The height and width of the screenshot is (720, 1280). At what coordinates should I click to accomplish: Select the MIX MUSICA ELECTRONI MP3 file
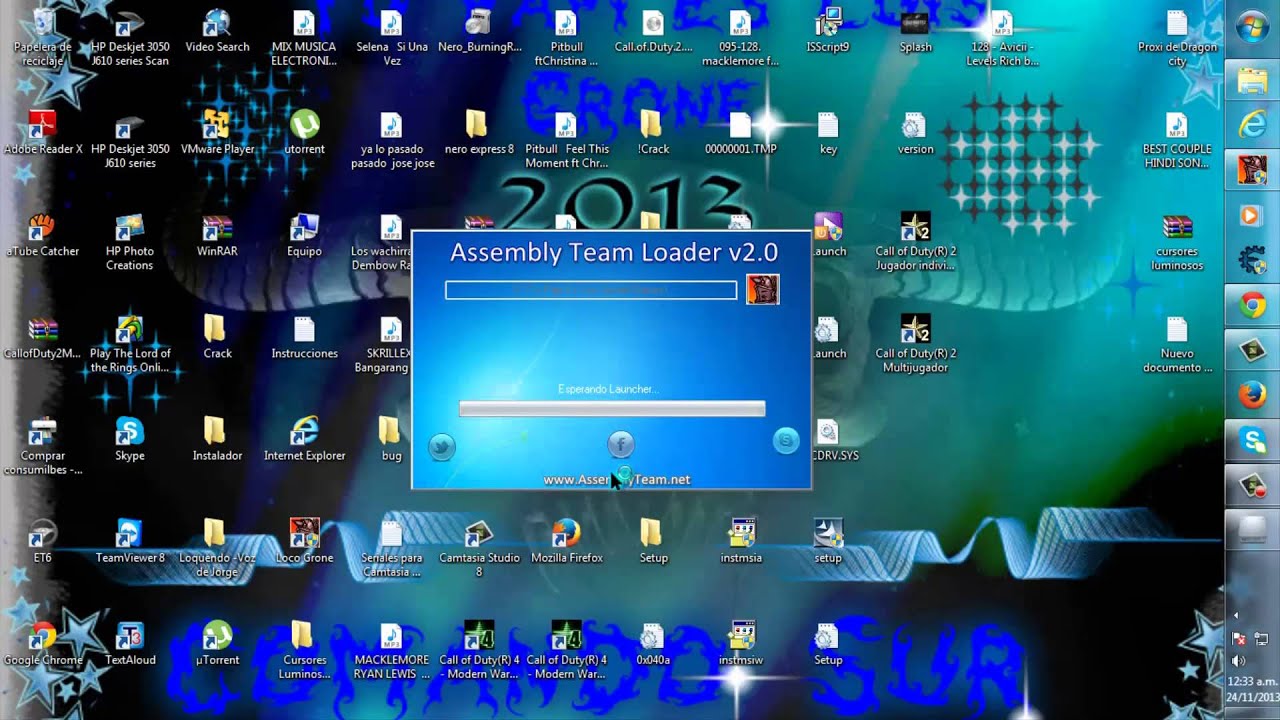pos(304,39)
